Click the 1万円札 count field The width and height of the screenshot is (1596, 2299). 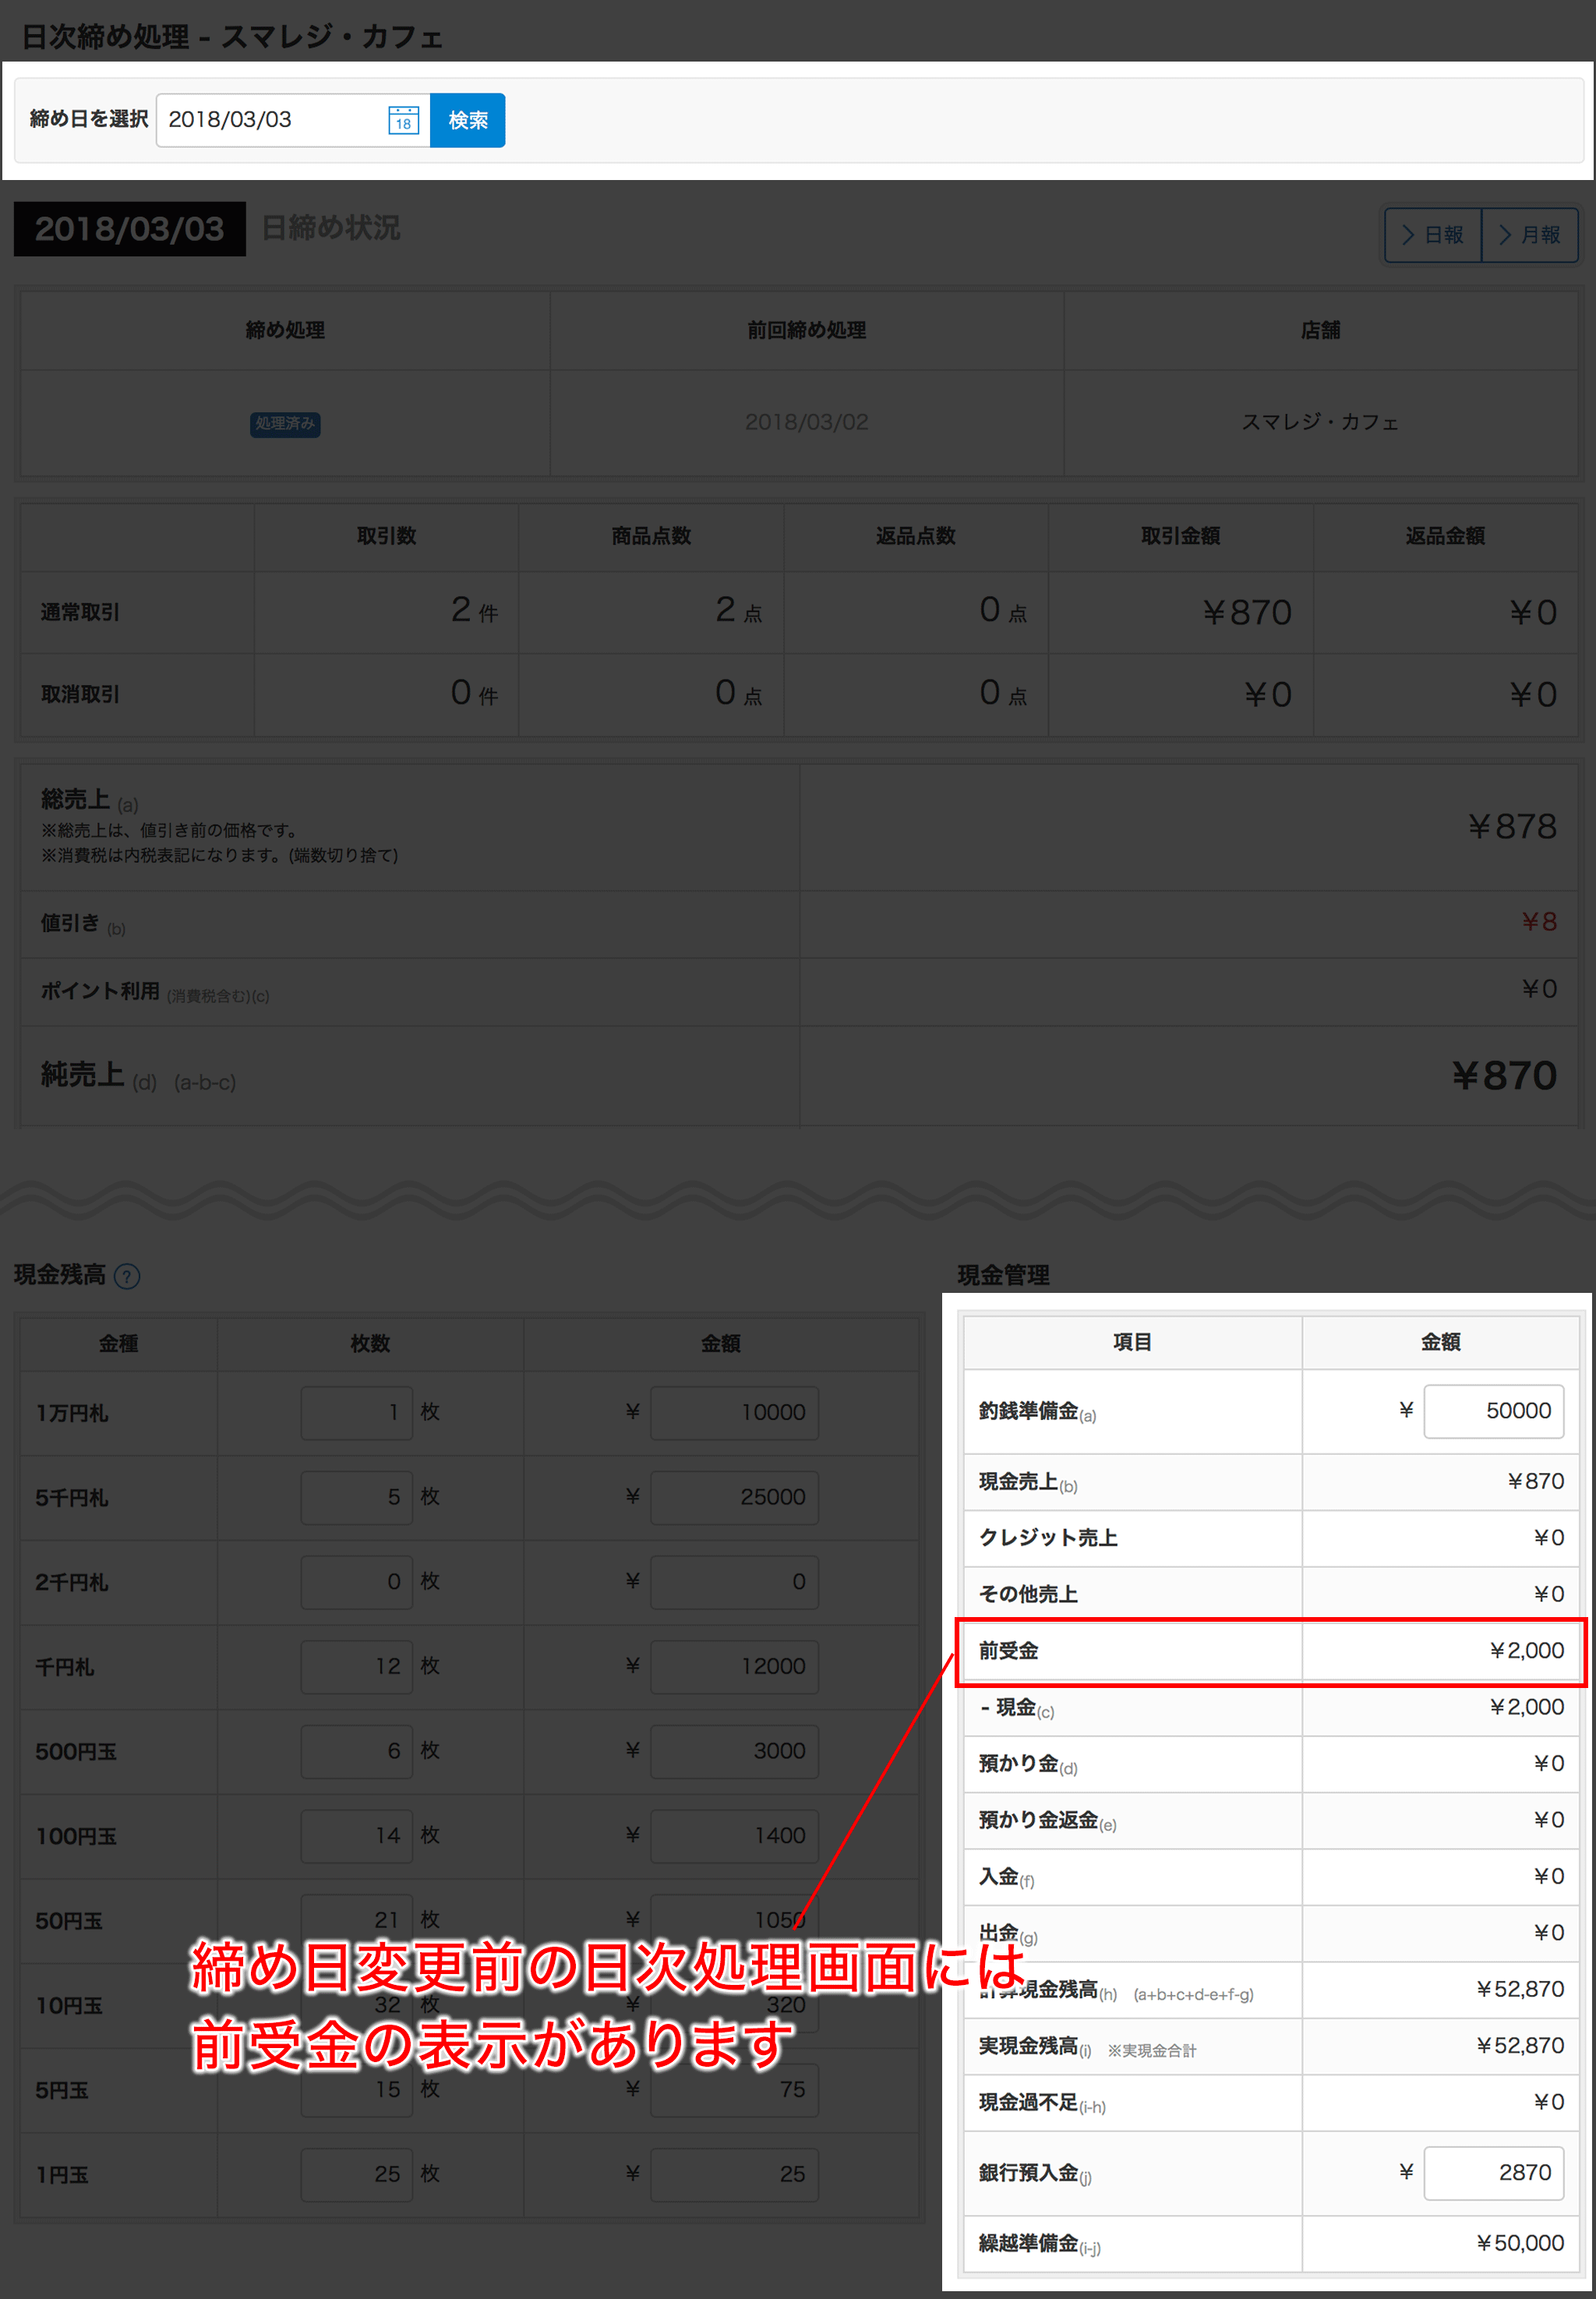click(357, 1412)
